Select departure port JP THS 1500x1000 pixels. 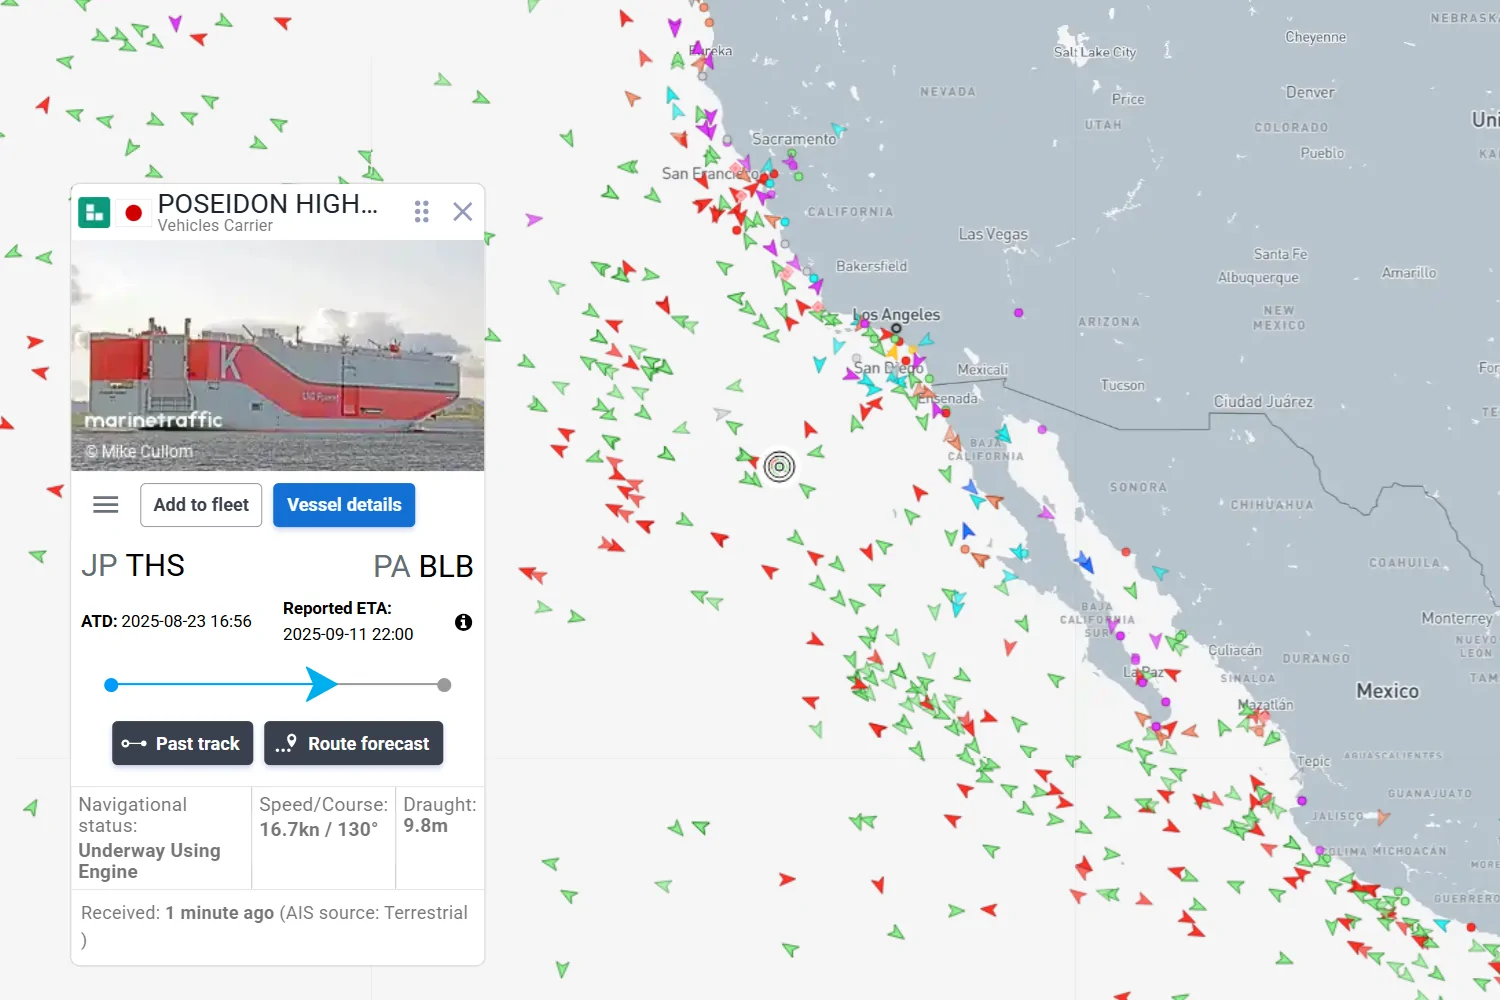[133, 566]
